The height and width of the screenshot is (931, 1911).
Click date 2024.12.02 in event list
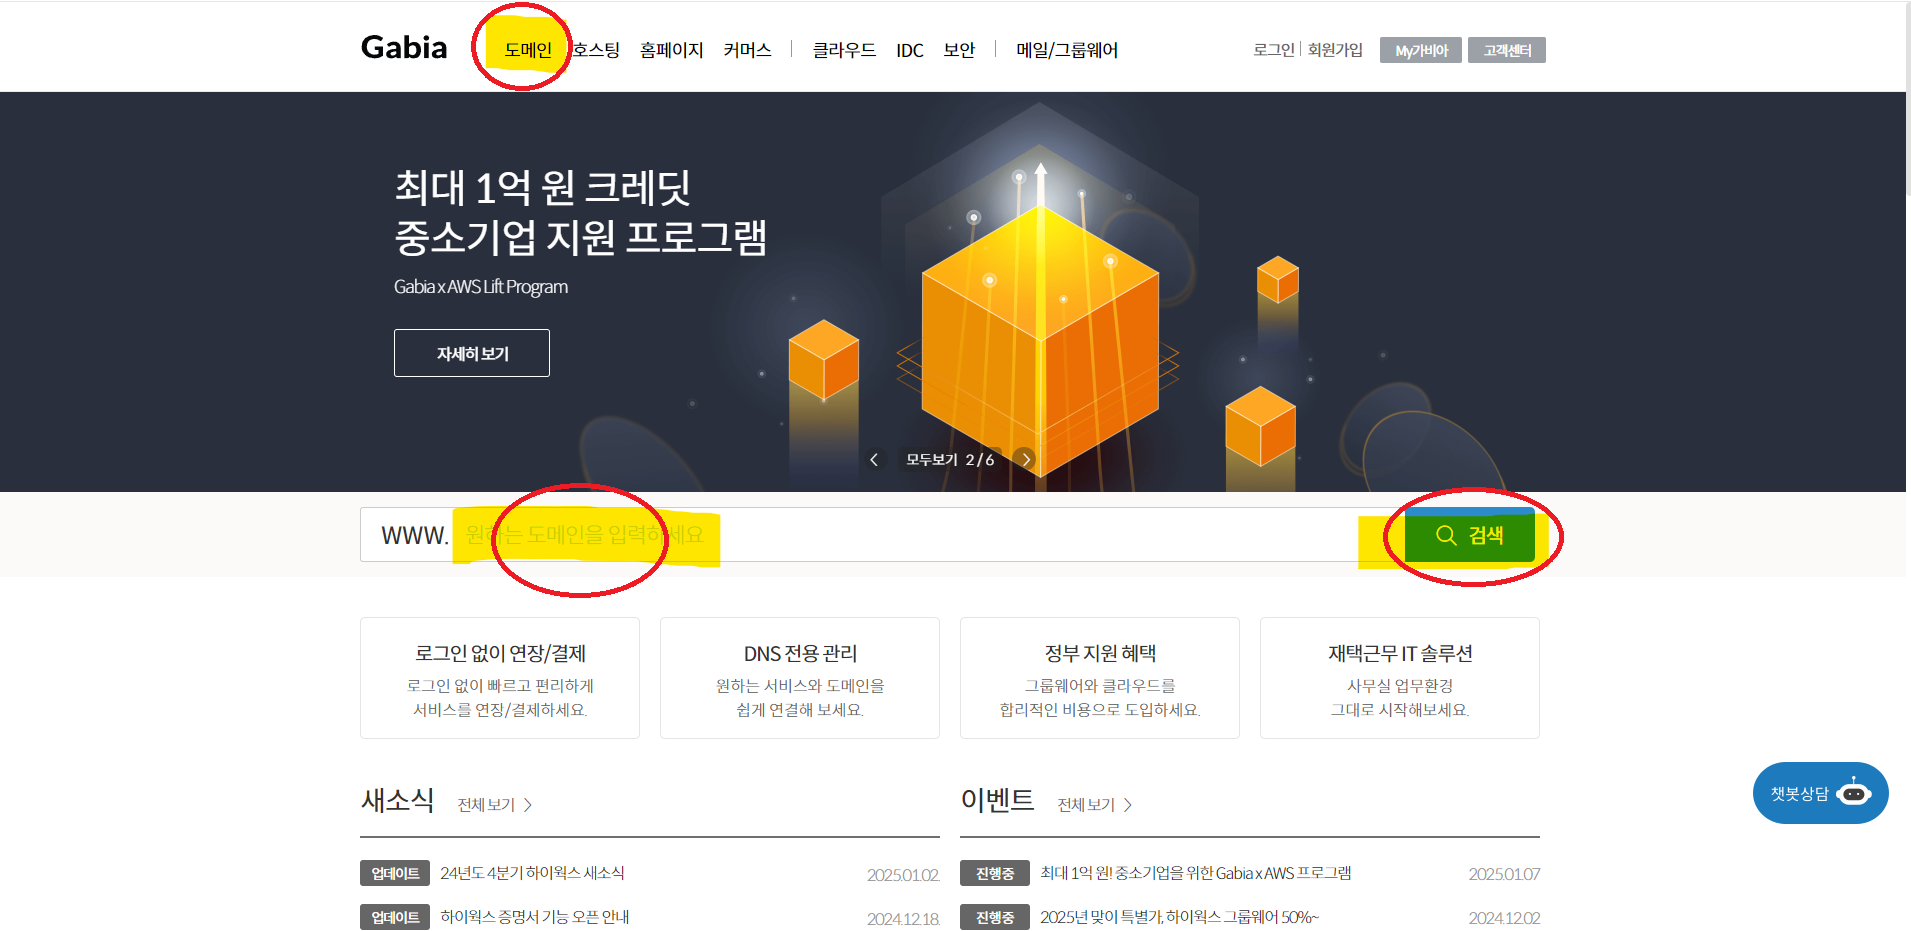[x=1504, y=918]
